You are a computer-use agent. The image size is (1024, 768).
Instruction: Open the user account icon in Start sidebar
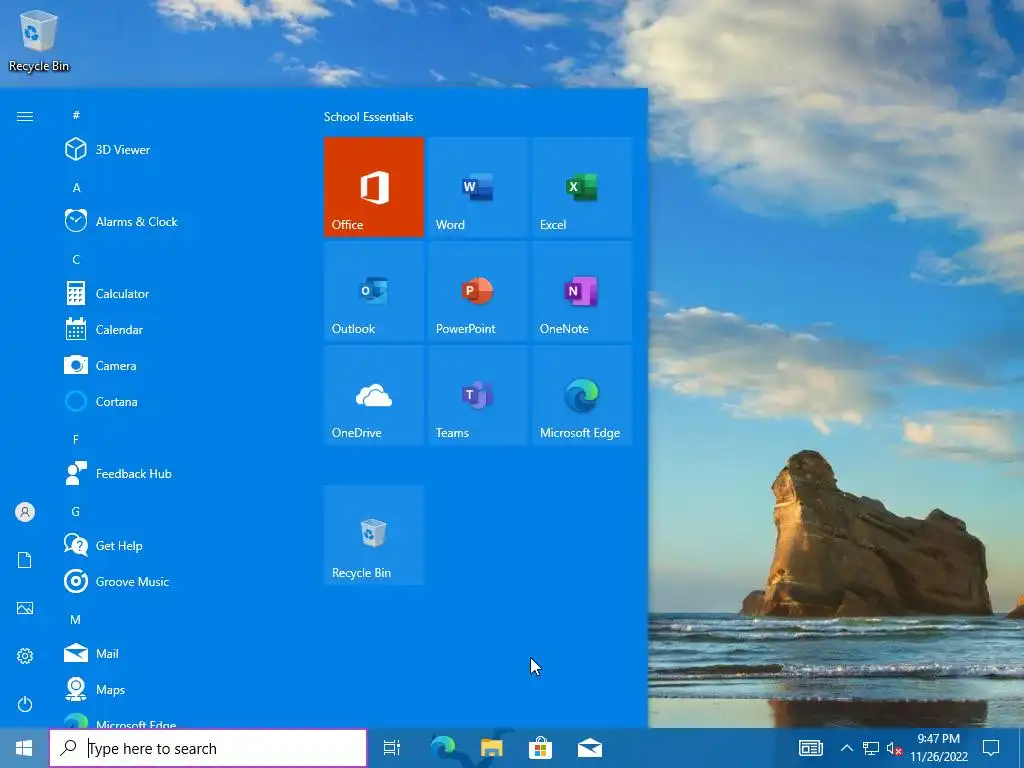(25, 512)
